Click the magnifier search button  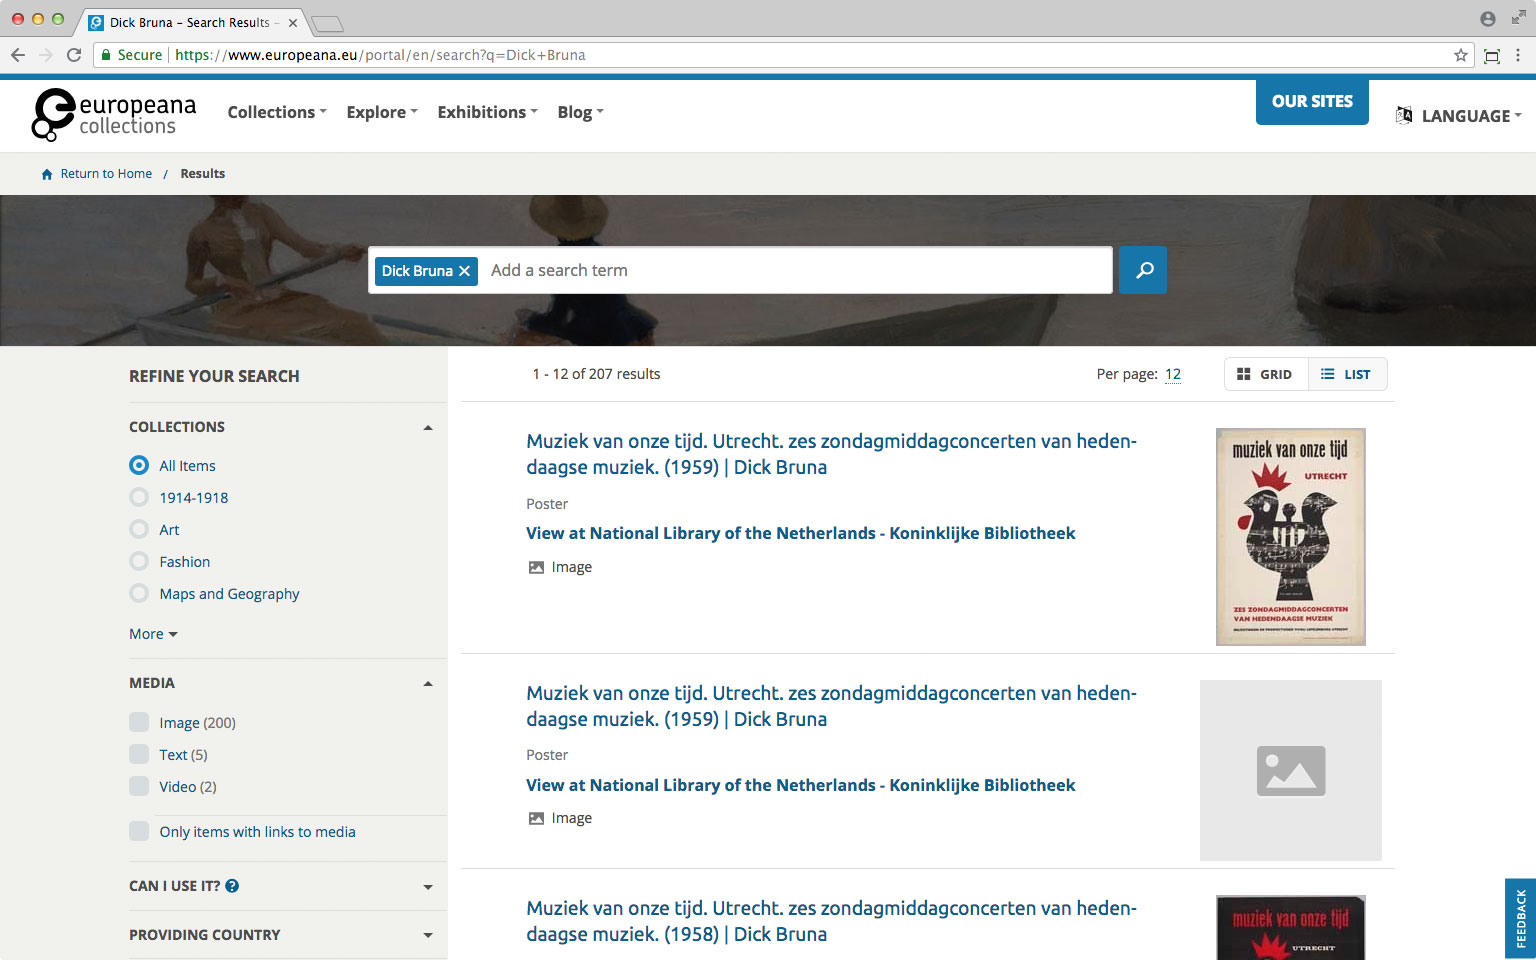pos(1143,270)
